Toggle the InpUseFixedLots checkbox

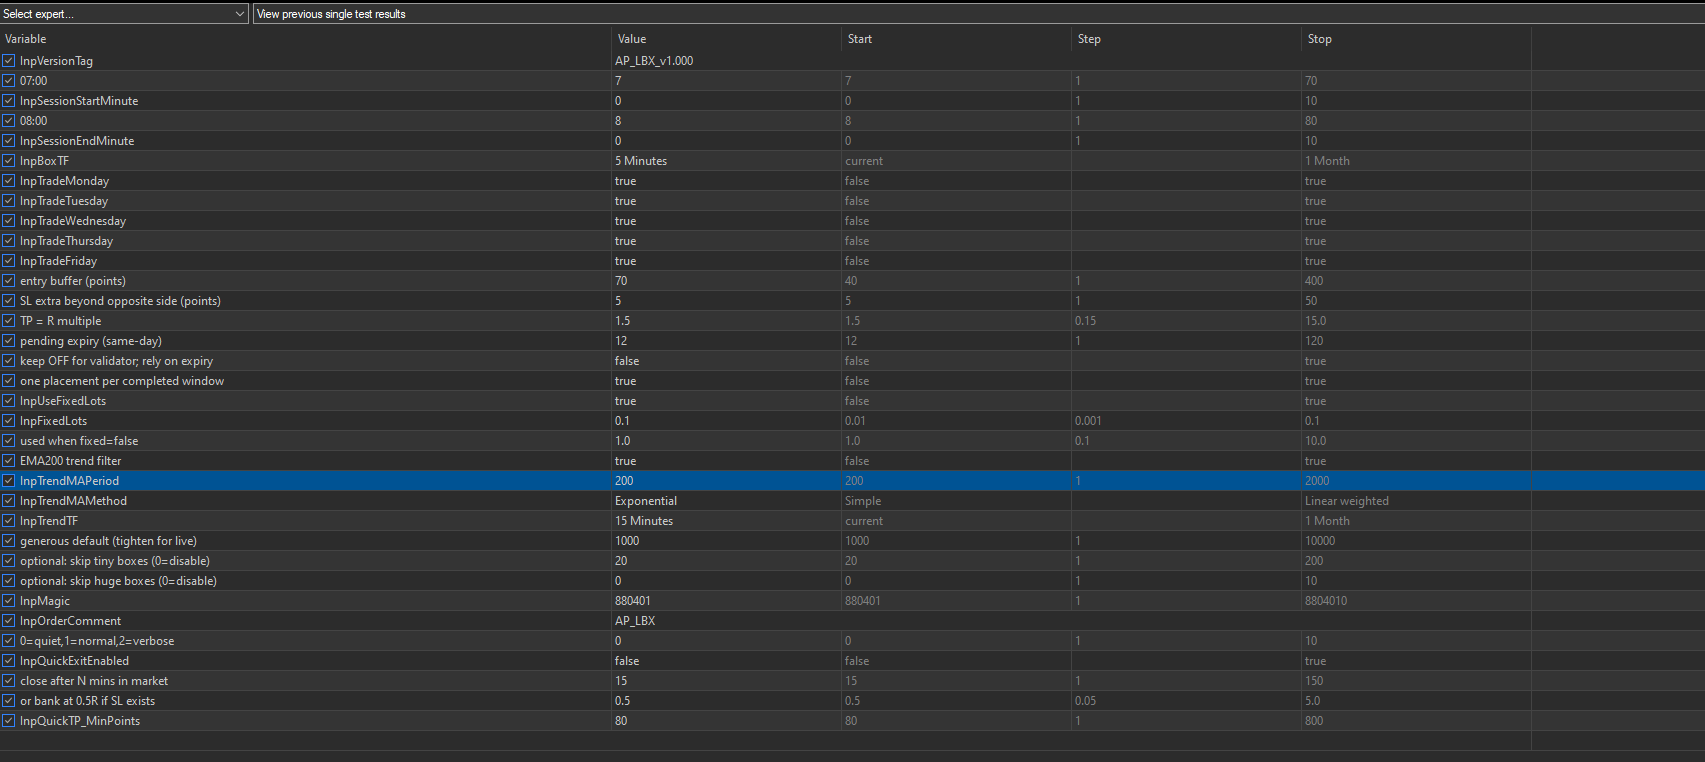click(9, 401)
